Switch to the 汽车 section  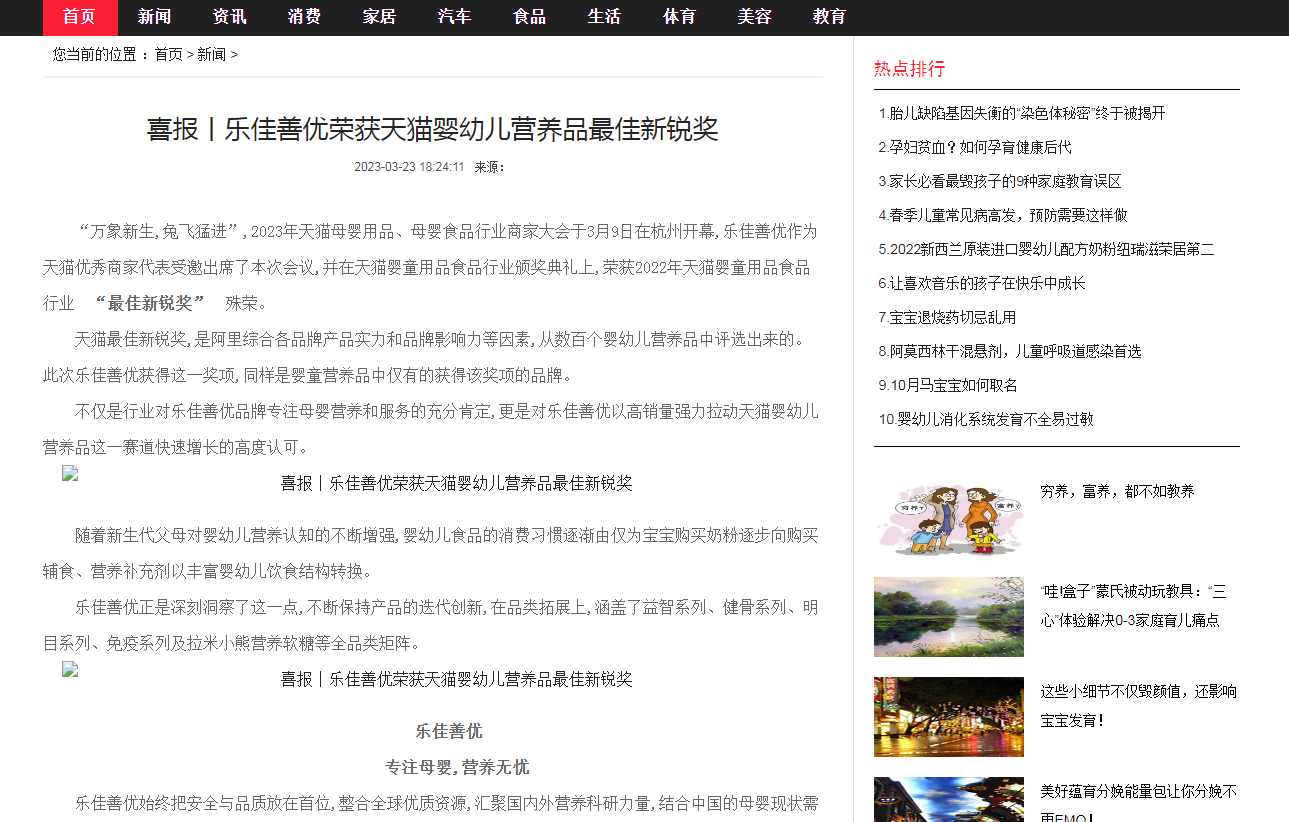pos(455,17)
